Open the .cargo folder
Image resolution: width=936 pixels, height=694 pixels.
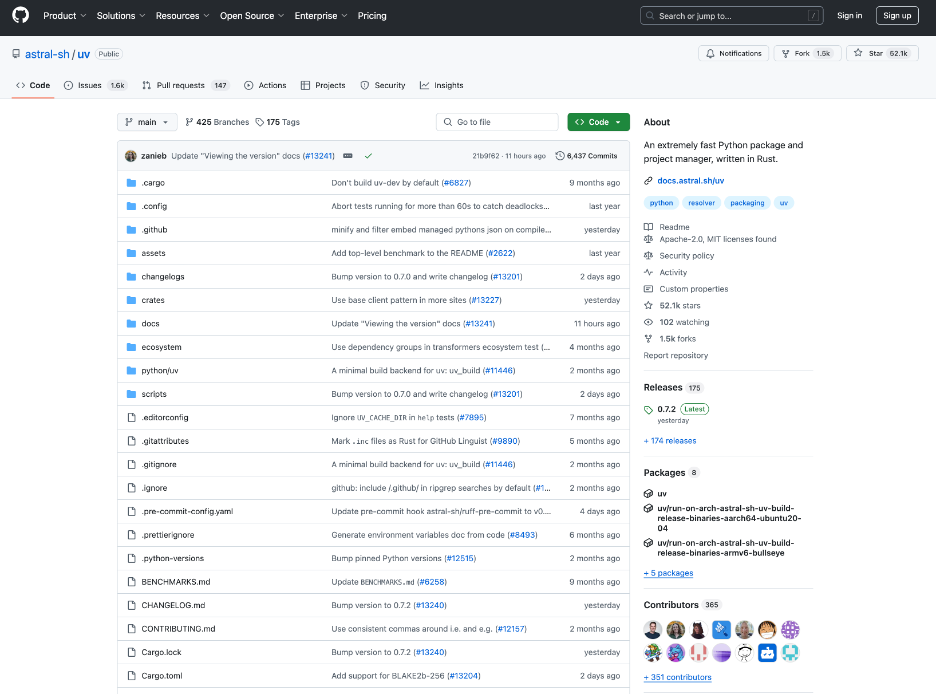click(x=153, y=183)
